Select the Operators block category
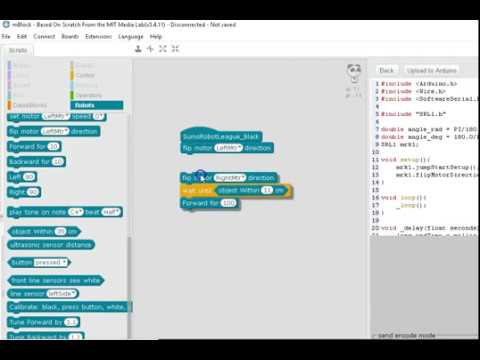480x360 pixels. point(88,95)
